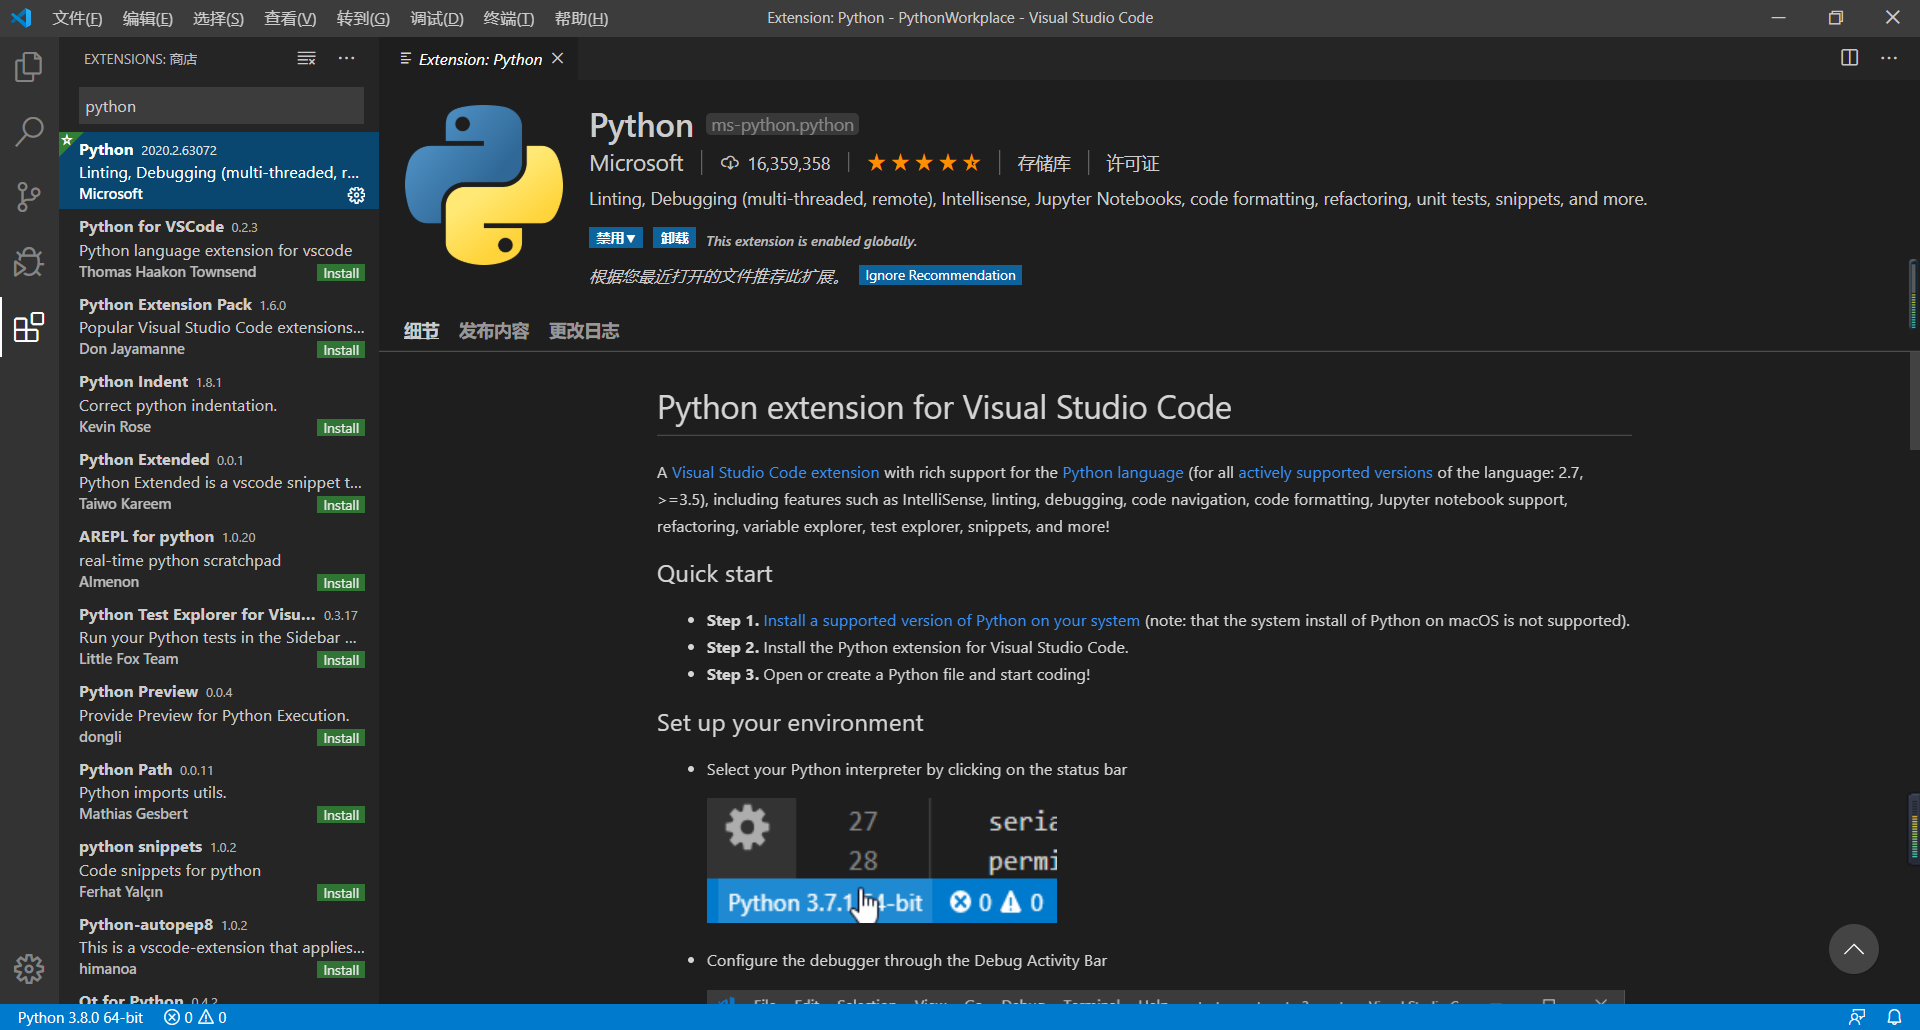This screenshot has width=1920, height=1030.
Task: Open the Search view
Action: (x=28, y=131)
